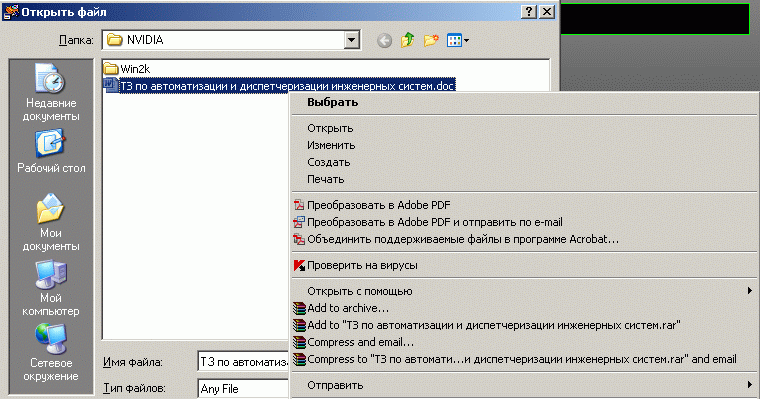
Task: Open Network Places (Сетевое окружение)
Action: (51, 353)
